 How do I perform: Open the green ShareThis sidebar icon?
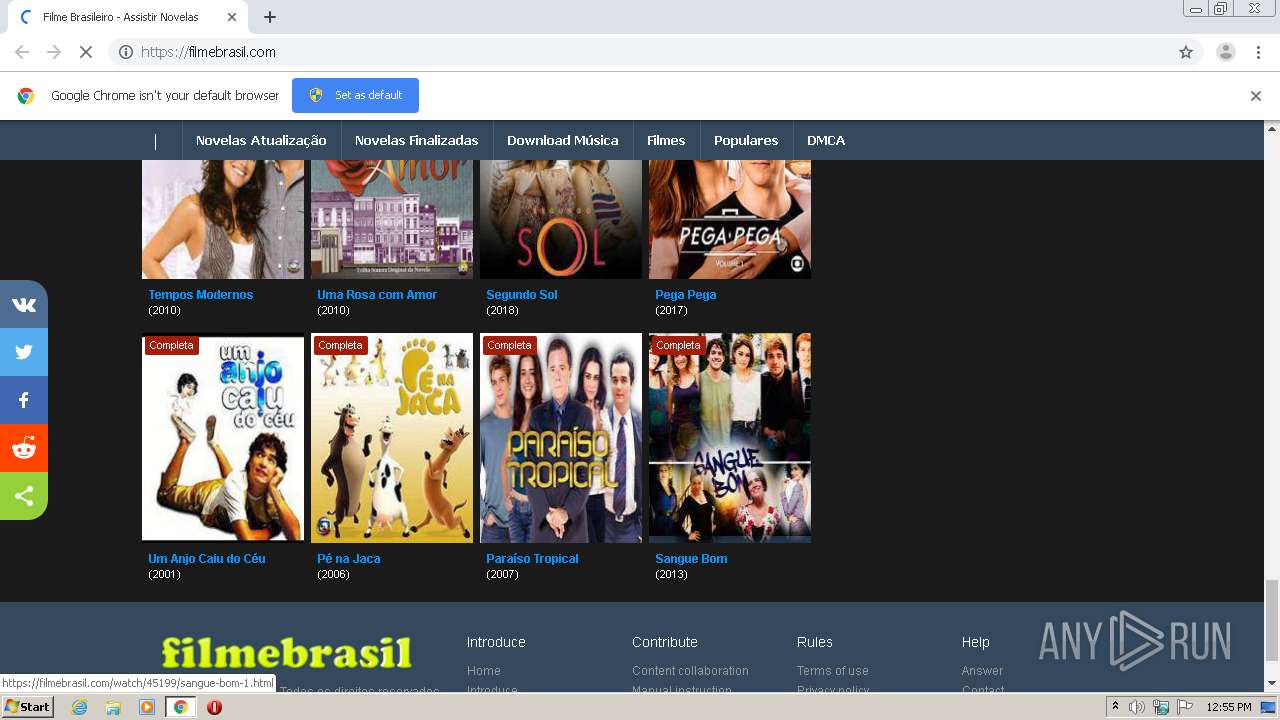[x=24, y=496]
